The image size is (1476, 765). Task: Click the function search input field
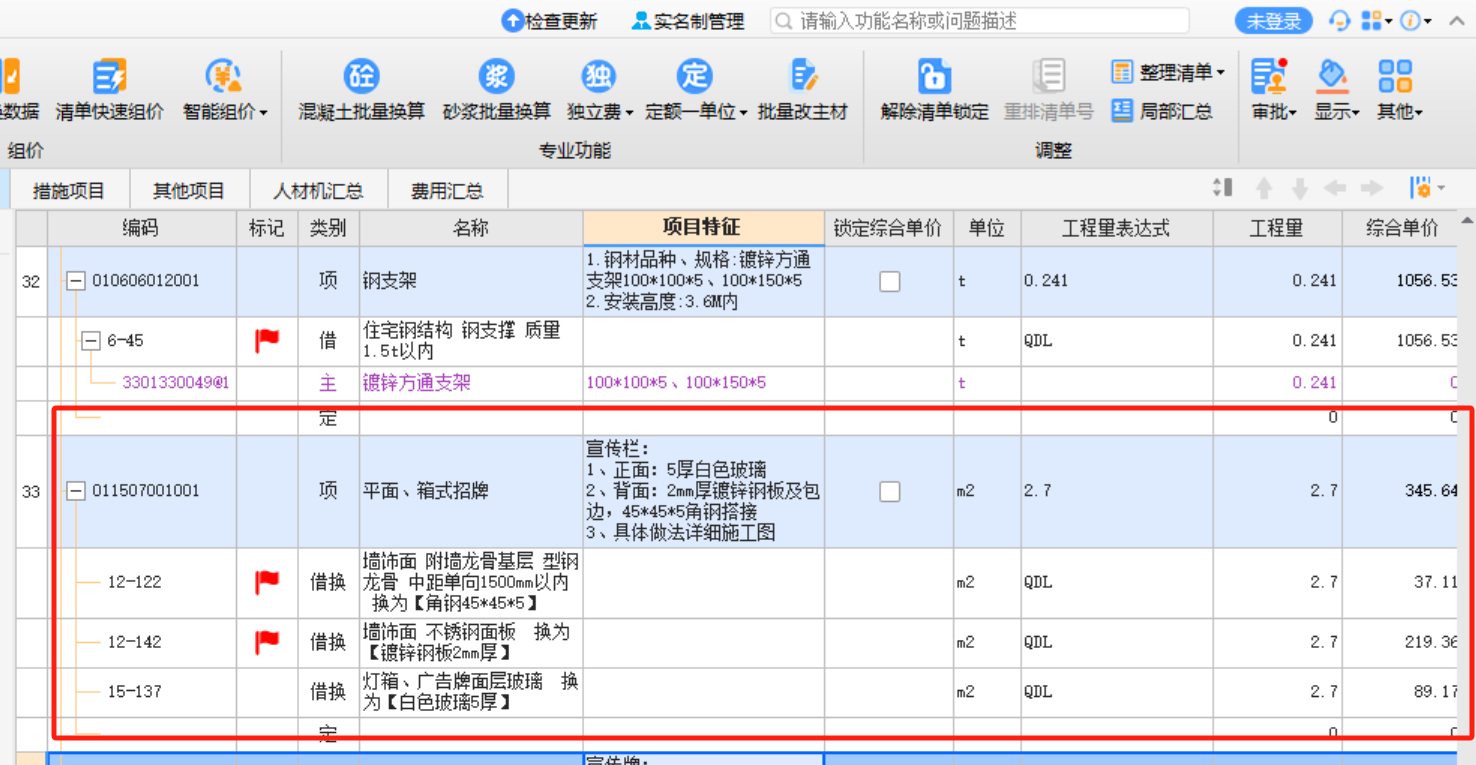click(x=980, y=21)
